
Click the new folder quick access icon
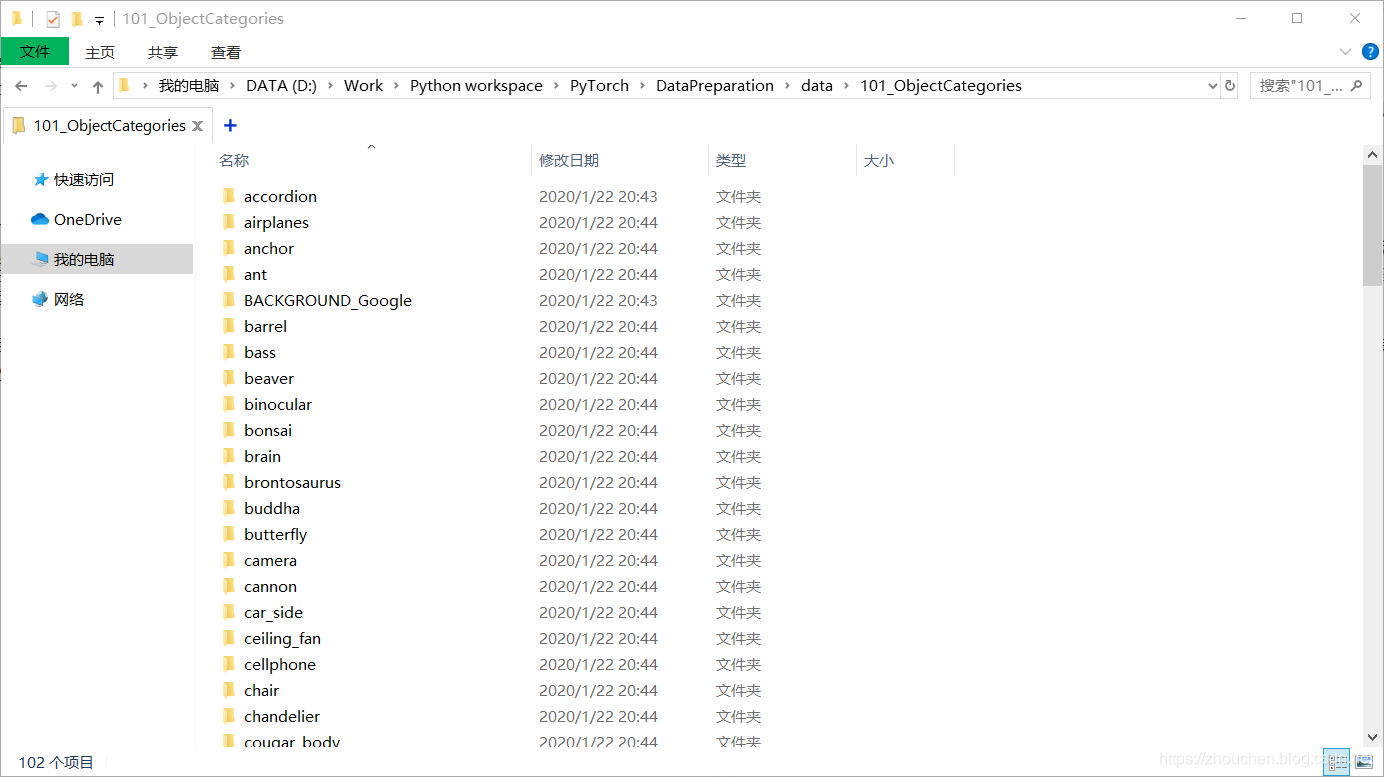coord(77,19)
